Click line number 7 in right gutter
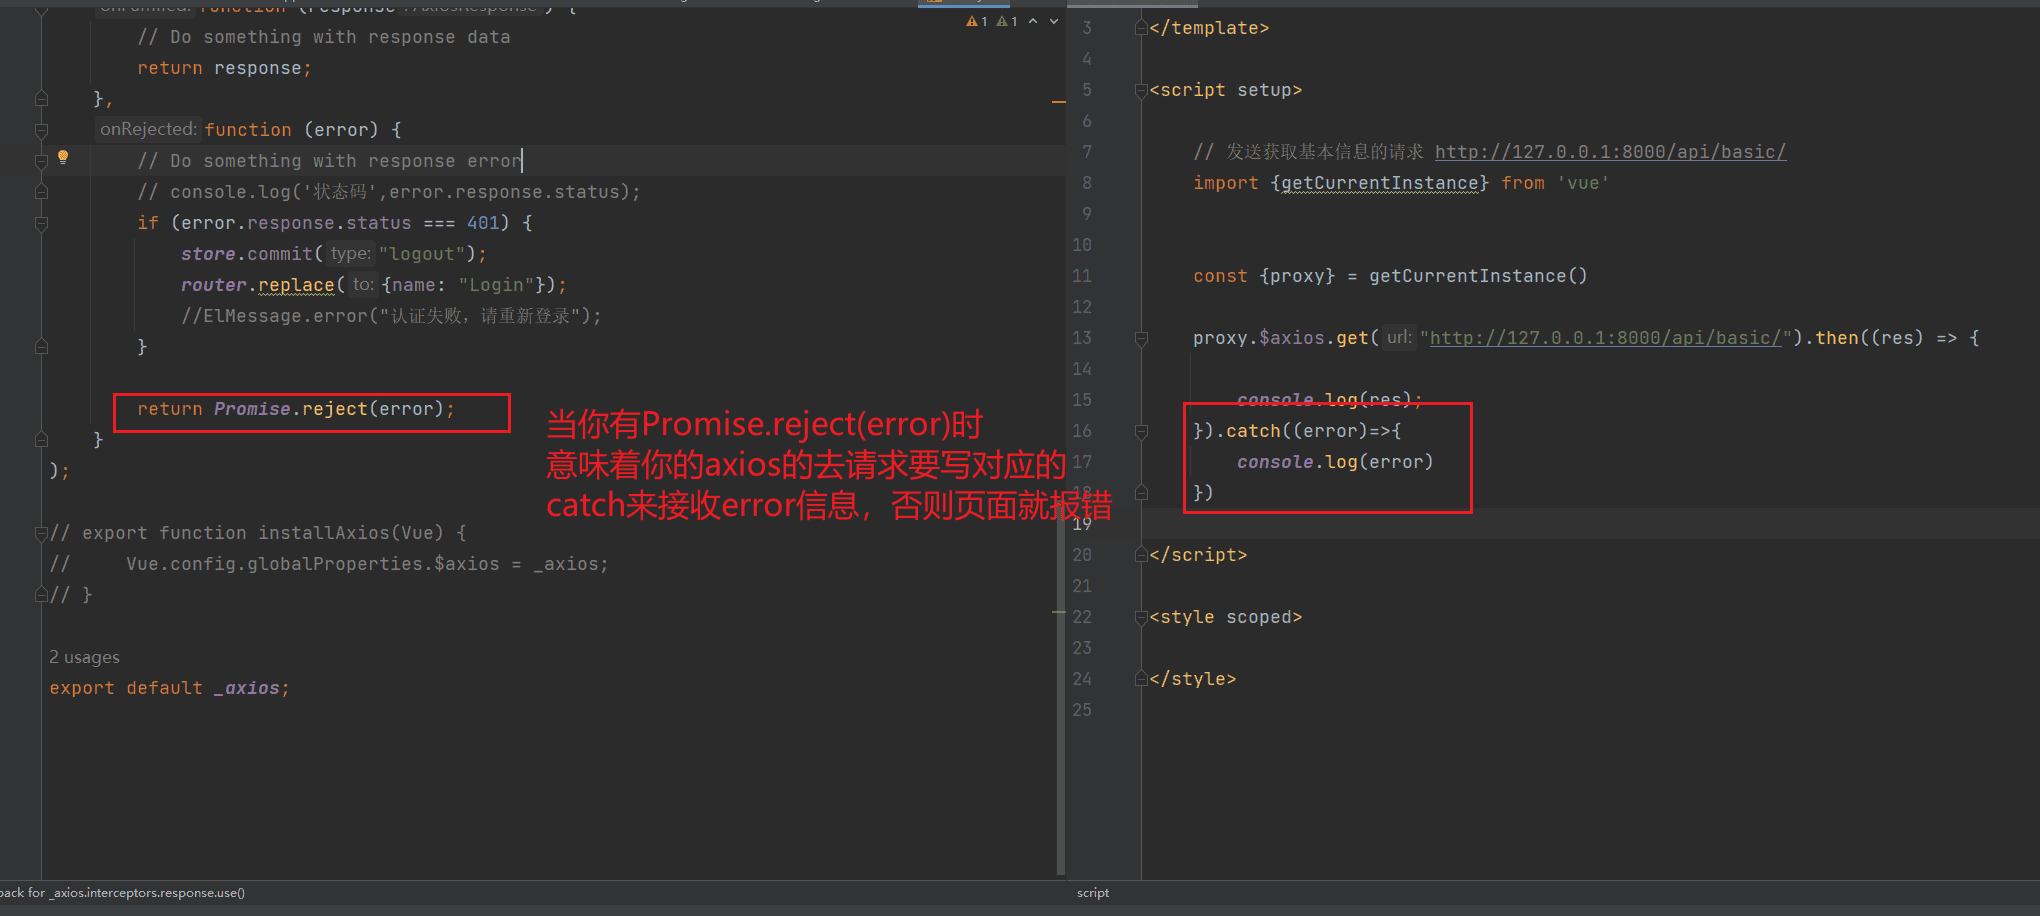2040x916 pixels. [1087, 152]
